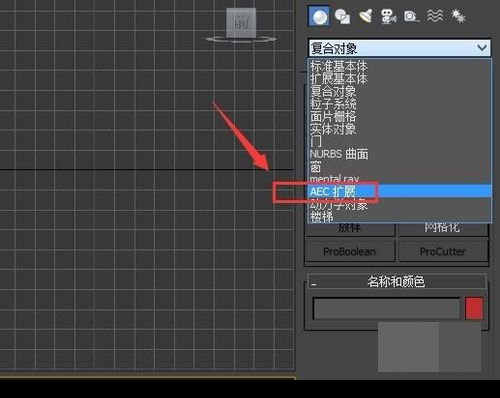Click the 放样 button

point(350,229)
